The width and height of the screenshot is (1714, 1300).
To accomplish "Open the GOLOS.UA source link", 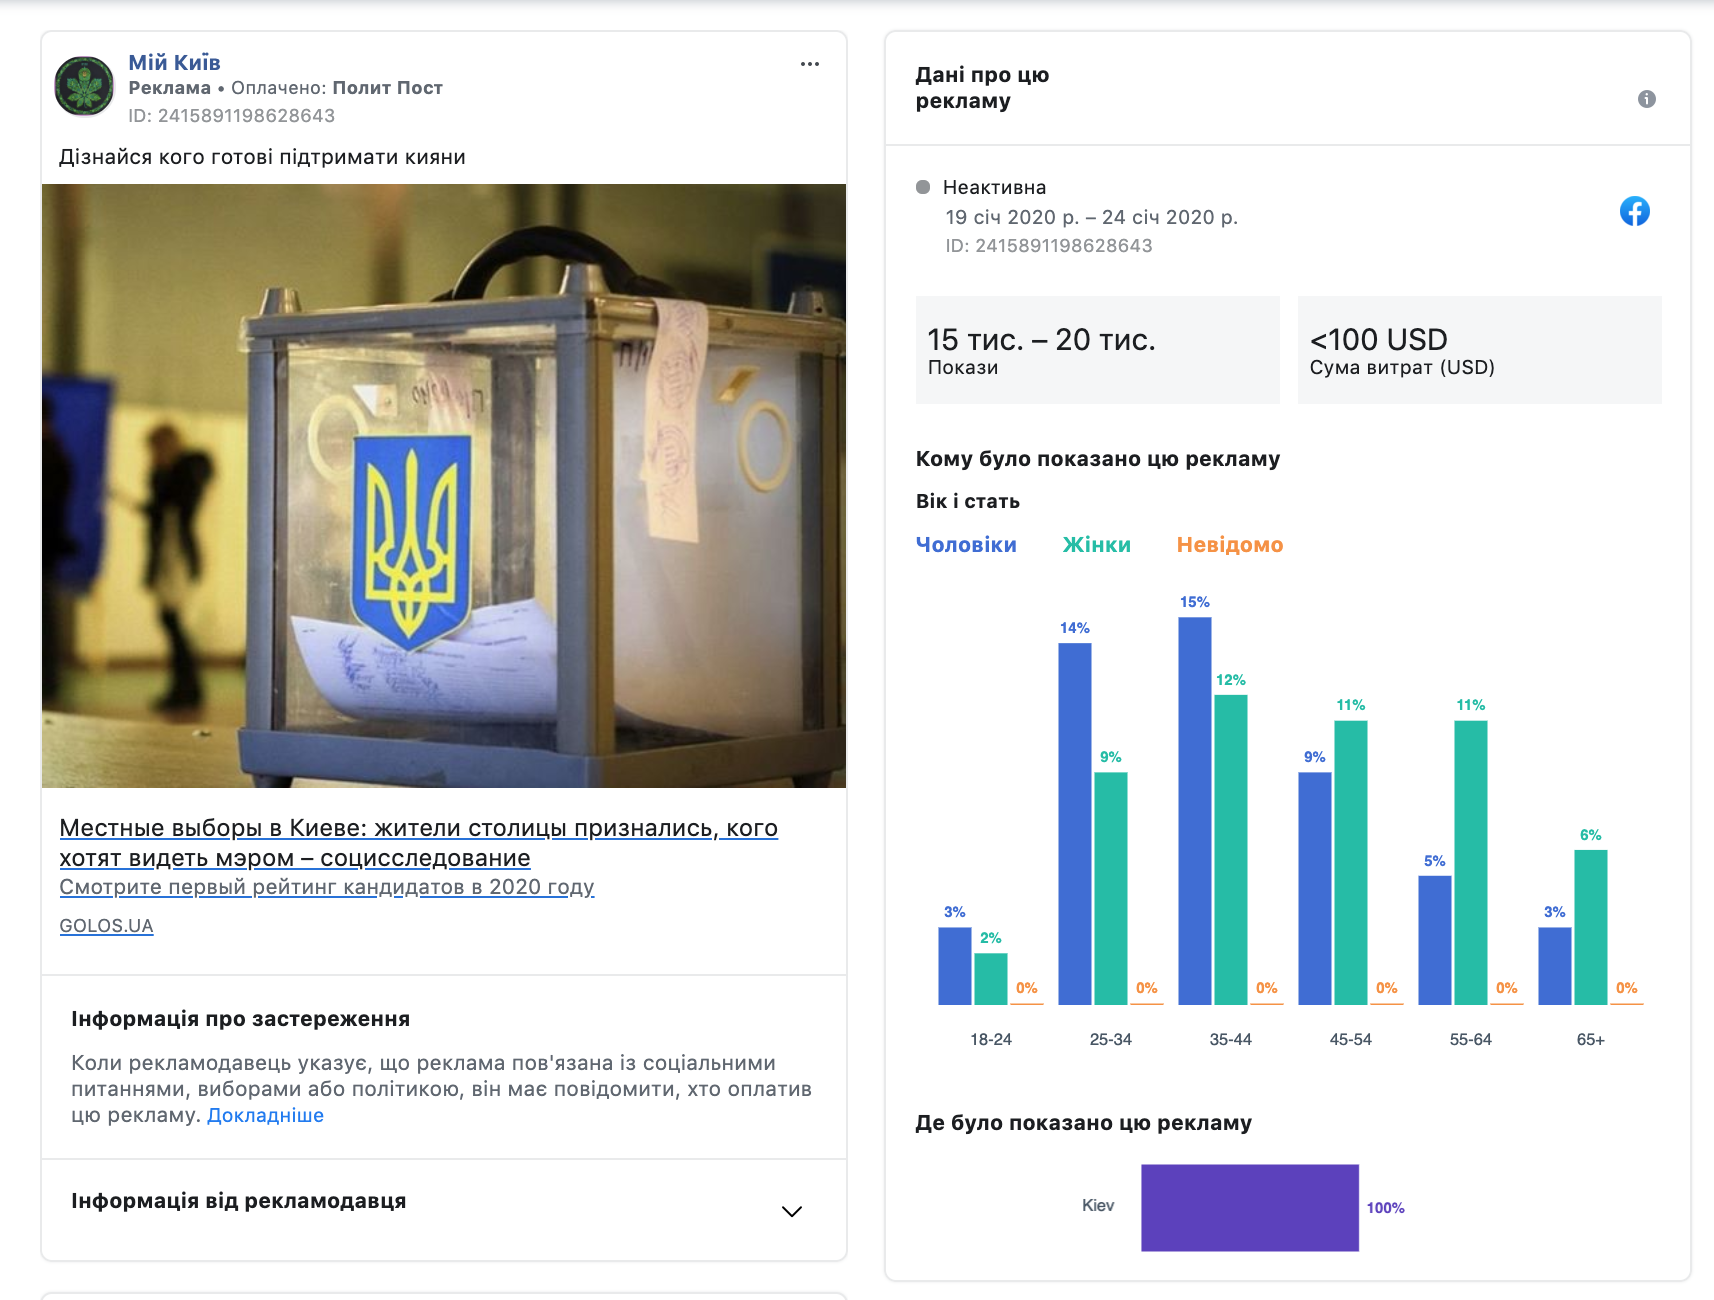I will tap(106, 926).
